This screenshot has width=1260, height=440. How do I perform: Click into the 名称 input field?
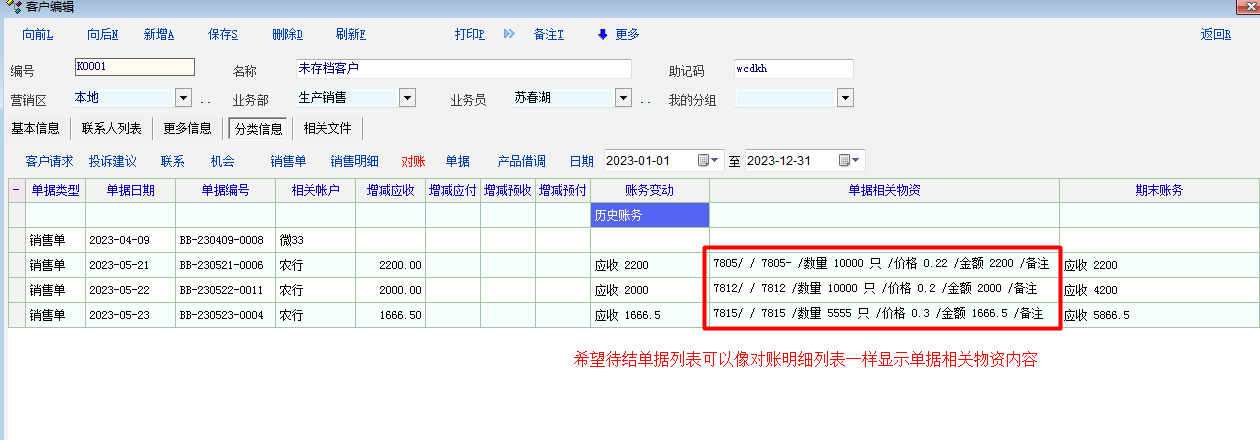pos(462,69)
